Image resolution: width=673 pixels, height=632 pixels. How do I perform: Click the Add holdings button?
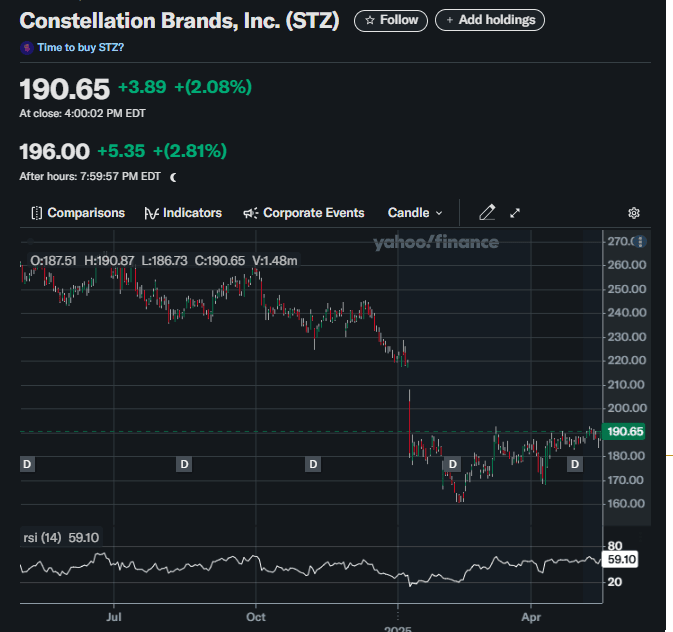click(x=490, y=20)
